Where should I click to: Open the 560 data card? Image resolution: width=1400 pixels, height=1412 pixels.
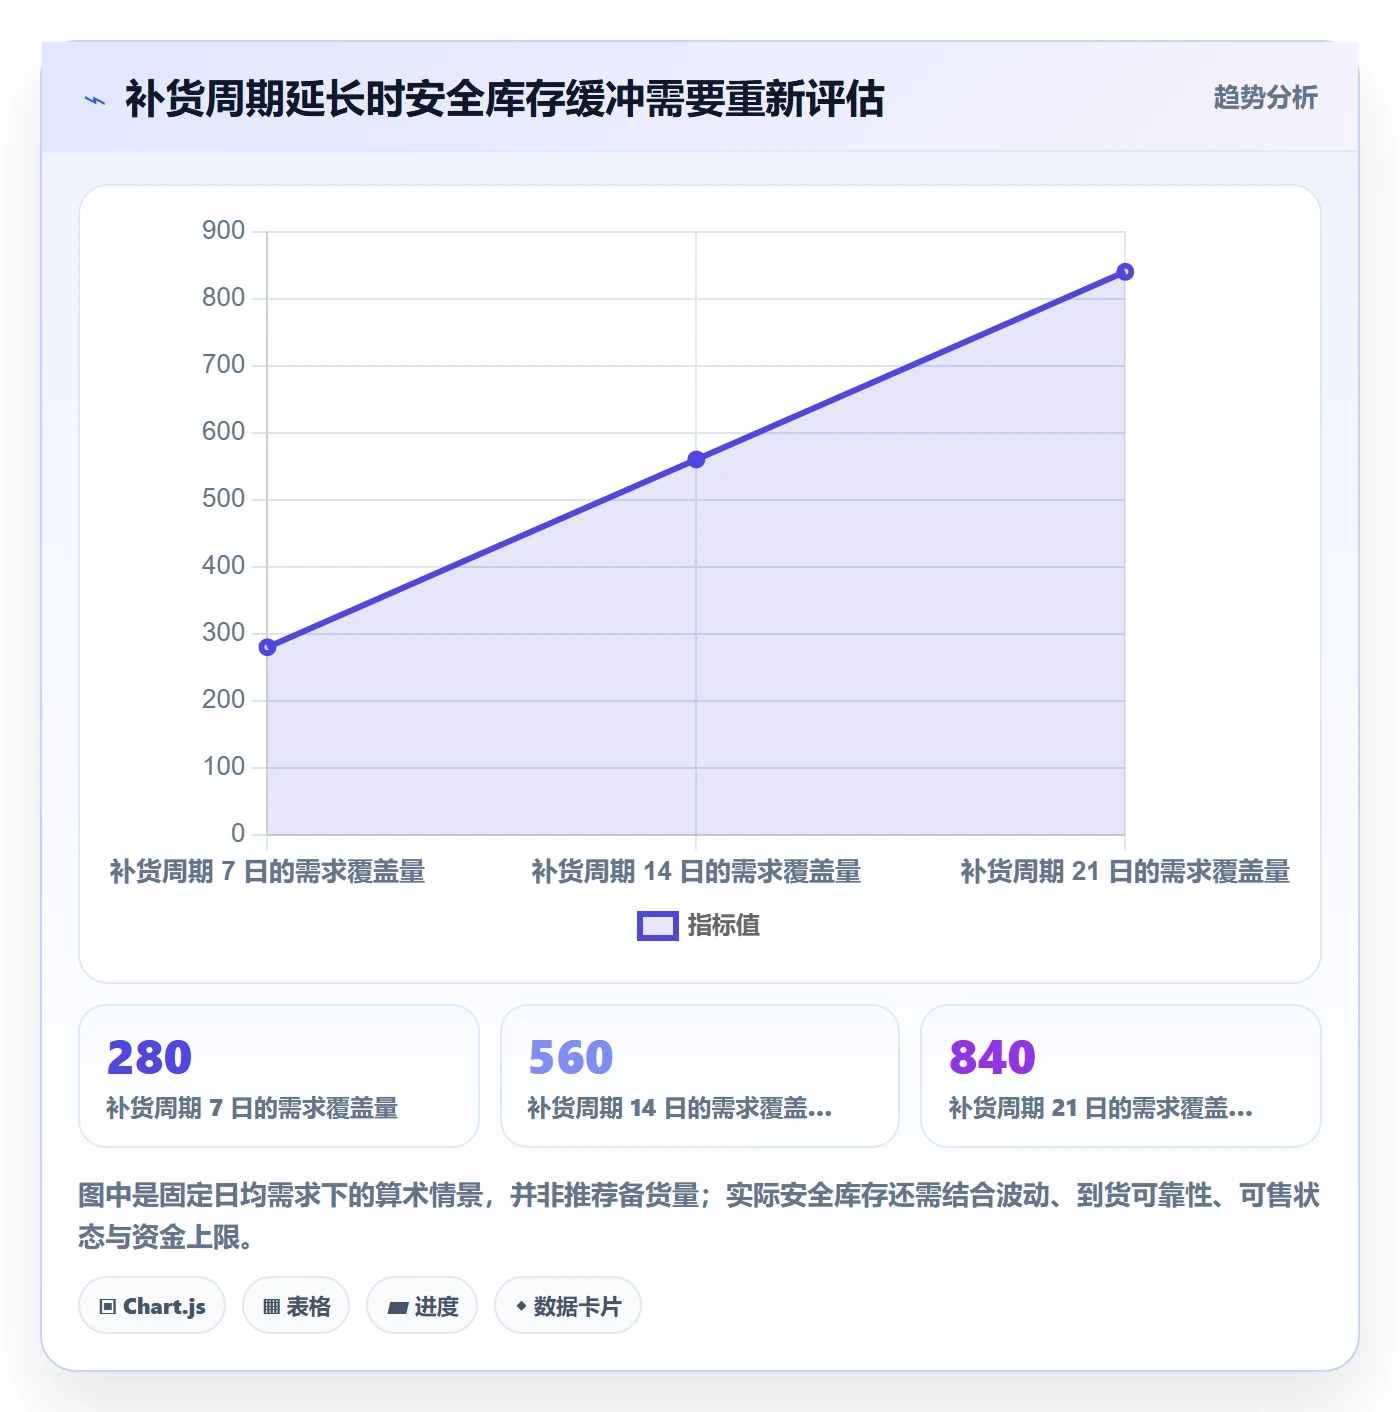pos(700,1076)
